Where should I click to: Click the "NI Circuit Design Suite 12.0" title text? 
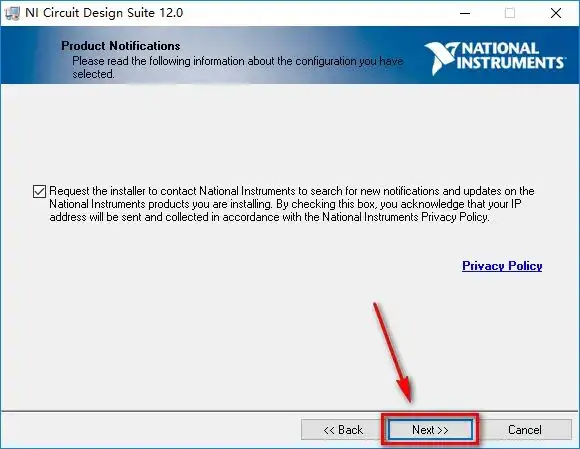pyautogui.click(x=104, y=13)
